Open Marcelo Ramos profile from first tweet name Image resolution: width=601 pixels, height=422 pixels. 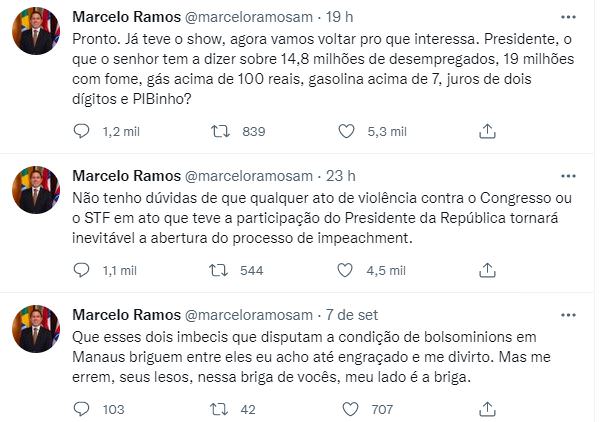126,17
